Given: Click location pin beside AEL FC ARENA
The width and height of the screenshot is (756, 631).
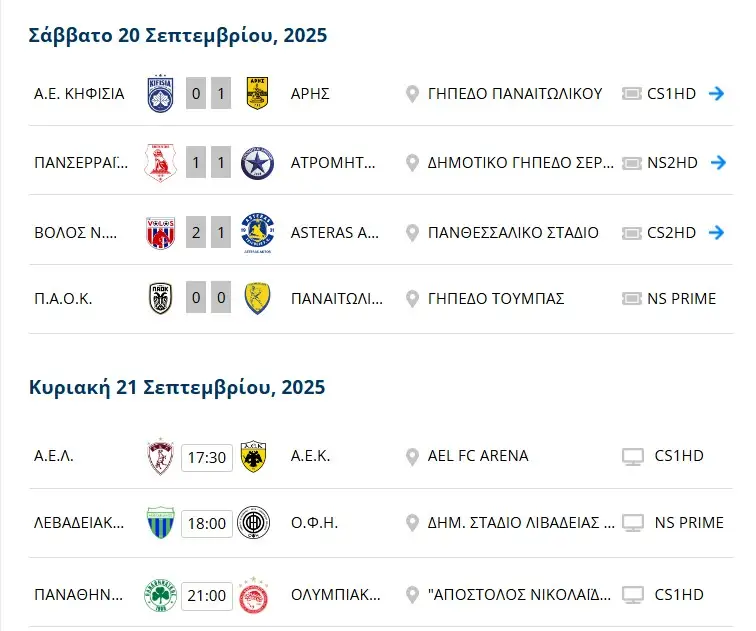Looking at the screenshot, I should click(411, 457).
